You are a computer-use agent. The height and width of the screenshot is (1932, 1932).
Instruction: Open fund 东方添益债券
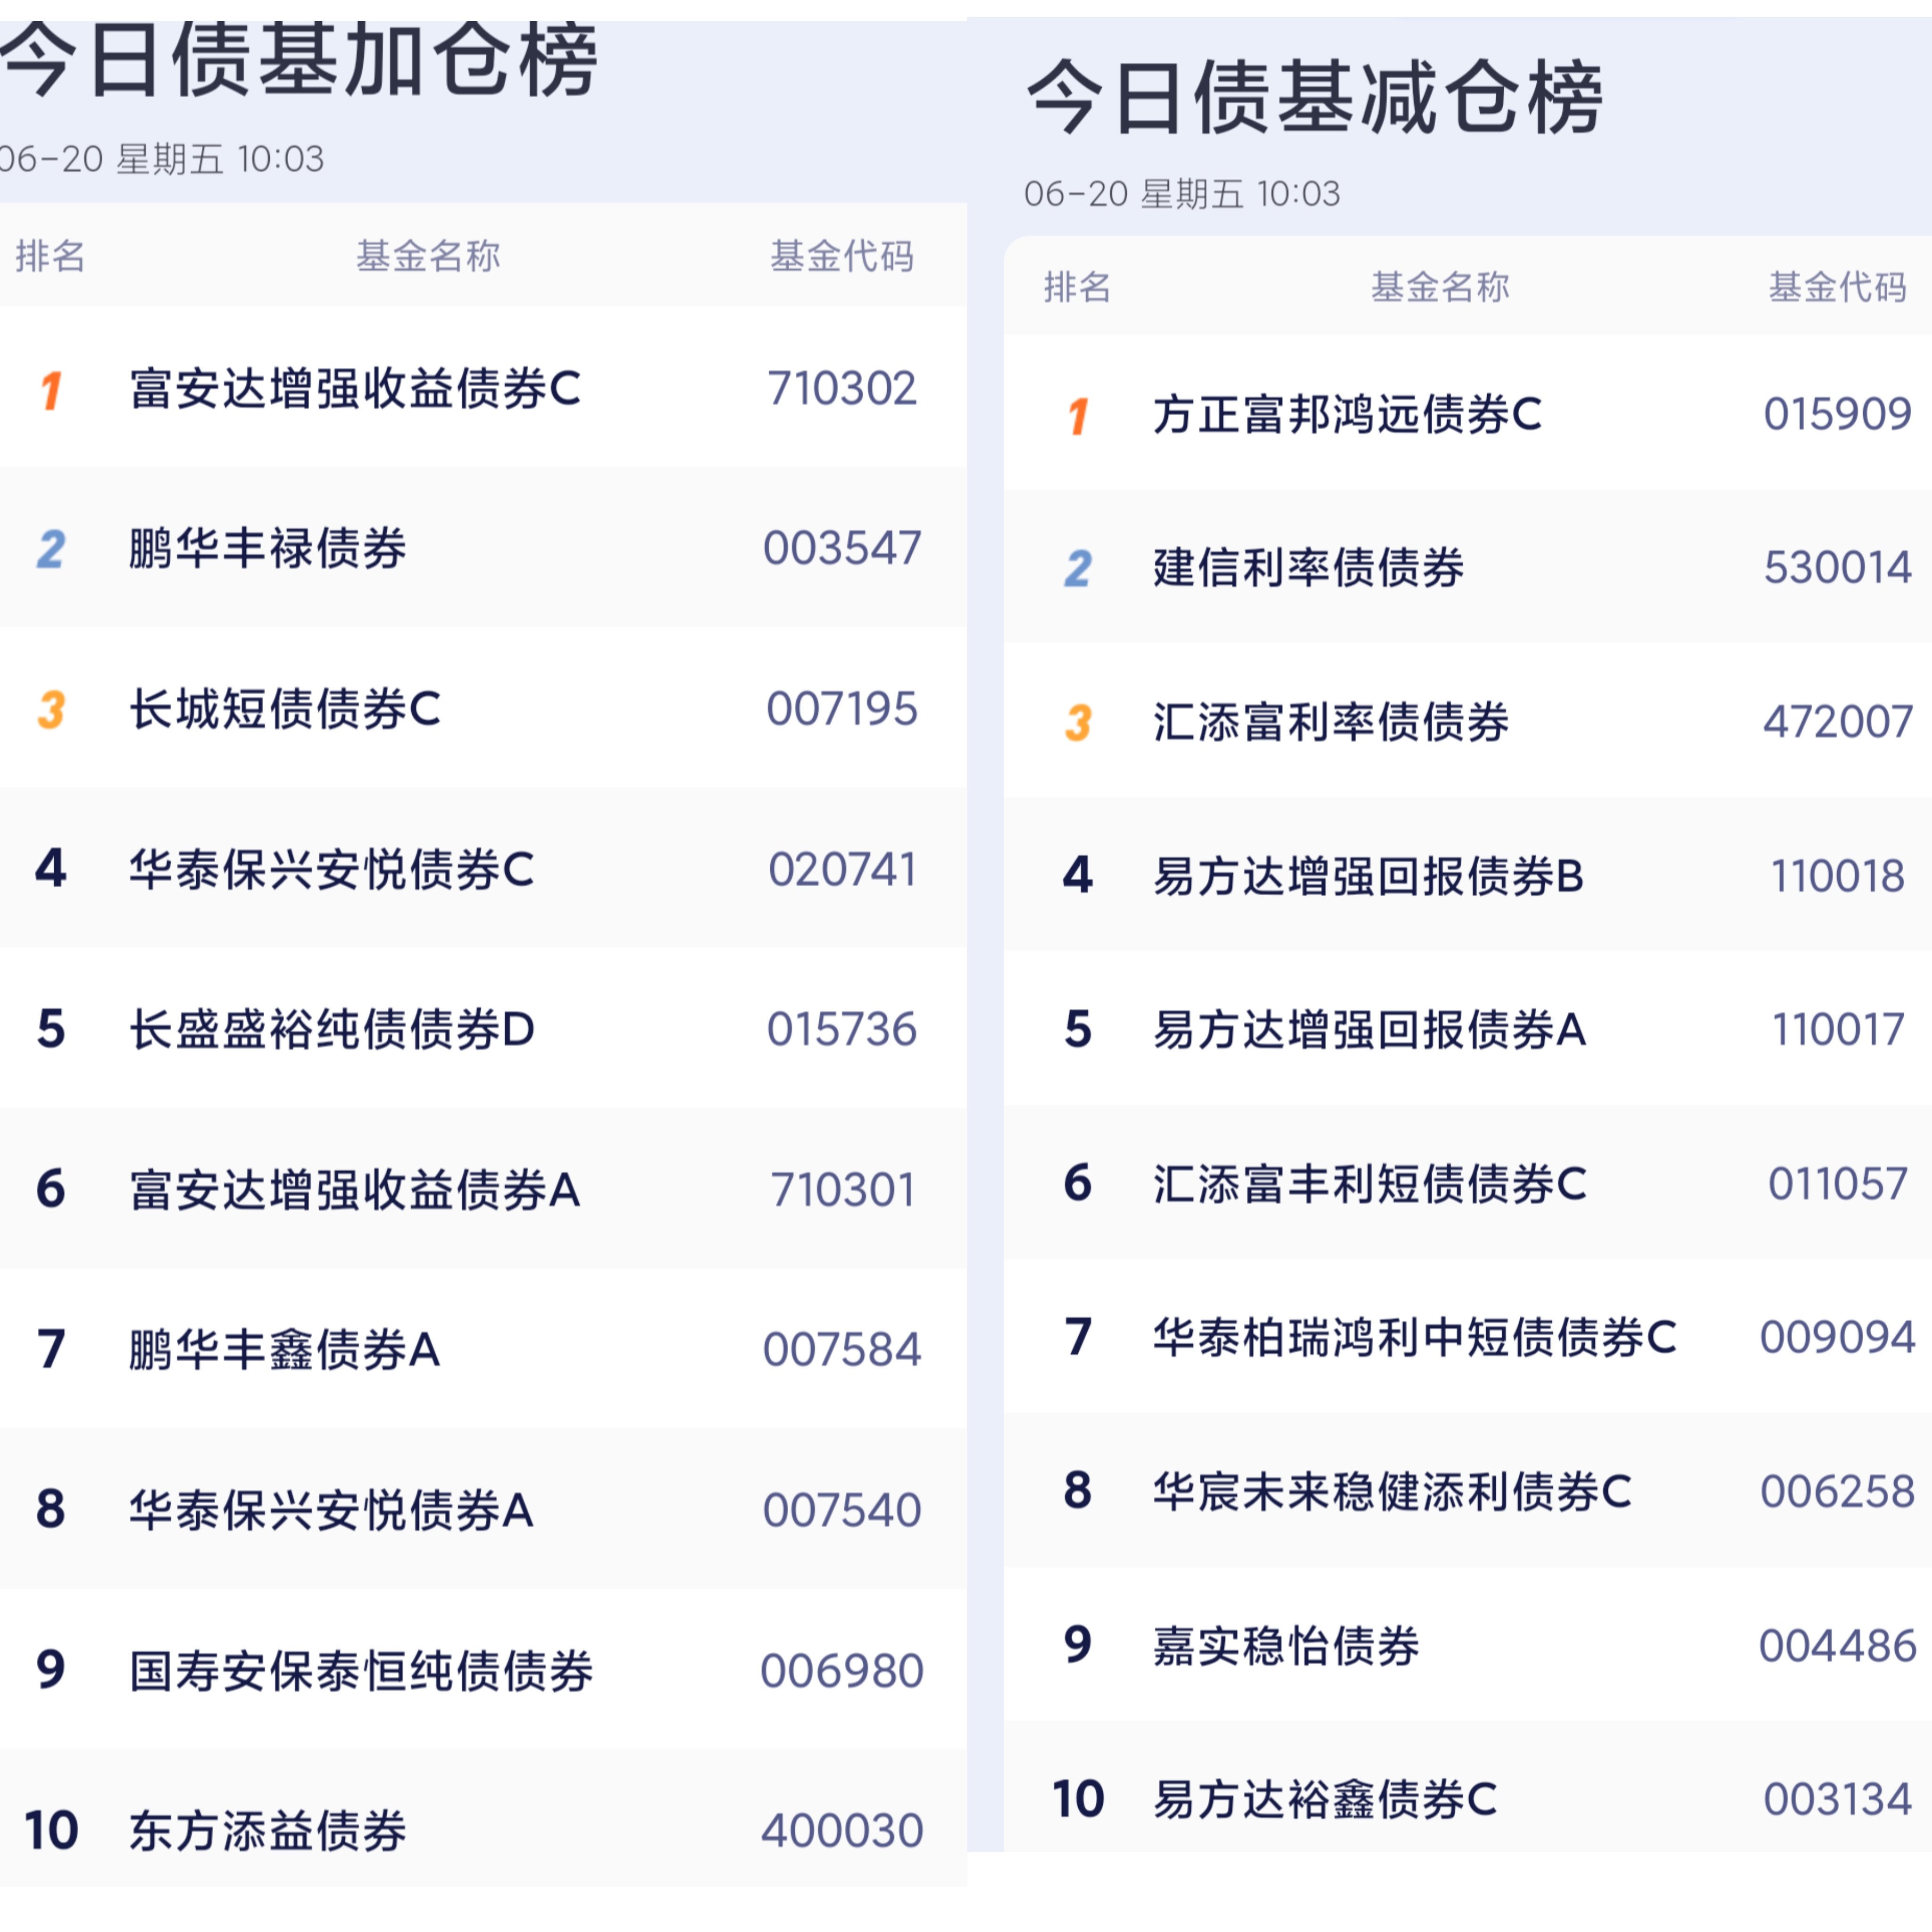(268, 1831)
